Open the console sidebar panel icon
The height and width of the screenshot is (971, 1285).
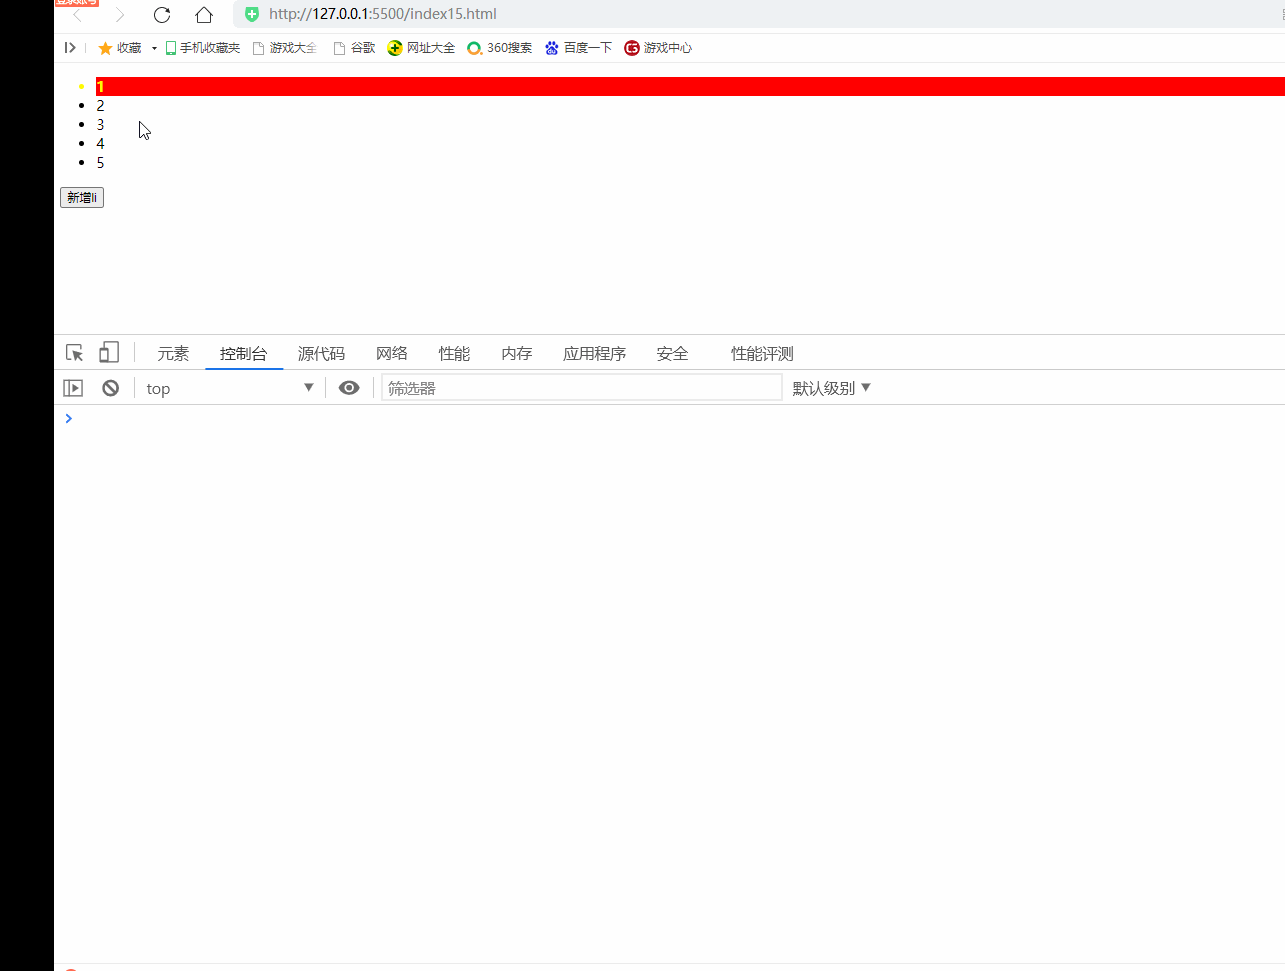pos(72,387)
